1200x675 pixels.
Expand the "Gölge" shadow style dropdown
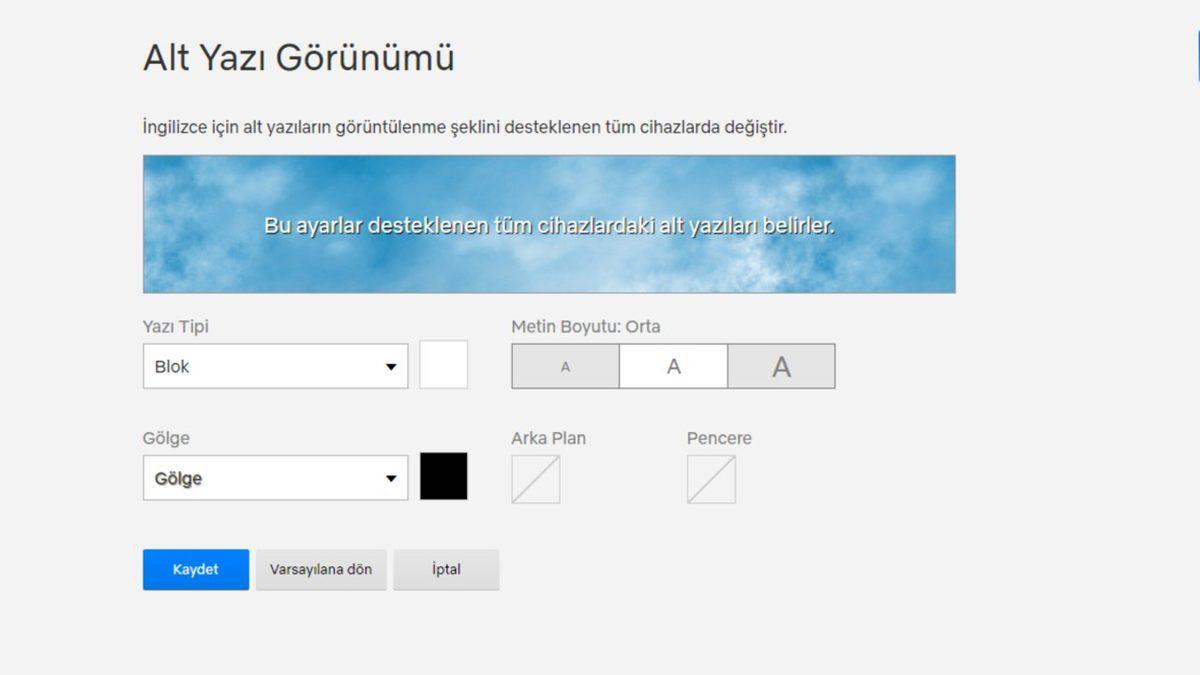coord(275,477)
